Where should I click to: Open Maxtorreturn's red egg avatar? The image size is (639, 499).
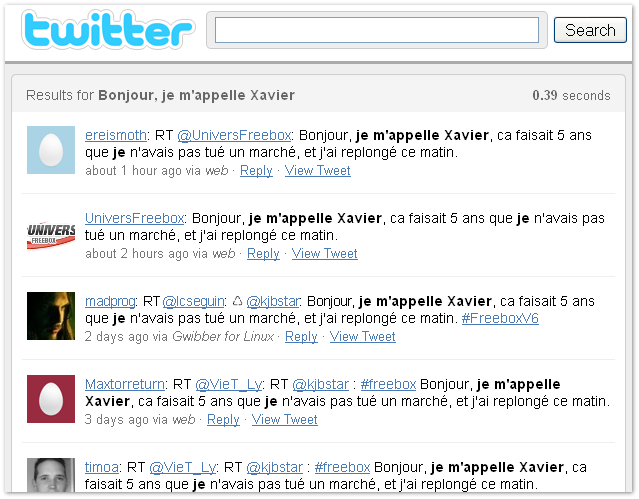[x=51, y=399]
